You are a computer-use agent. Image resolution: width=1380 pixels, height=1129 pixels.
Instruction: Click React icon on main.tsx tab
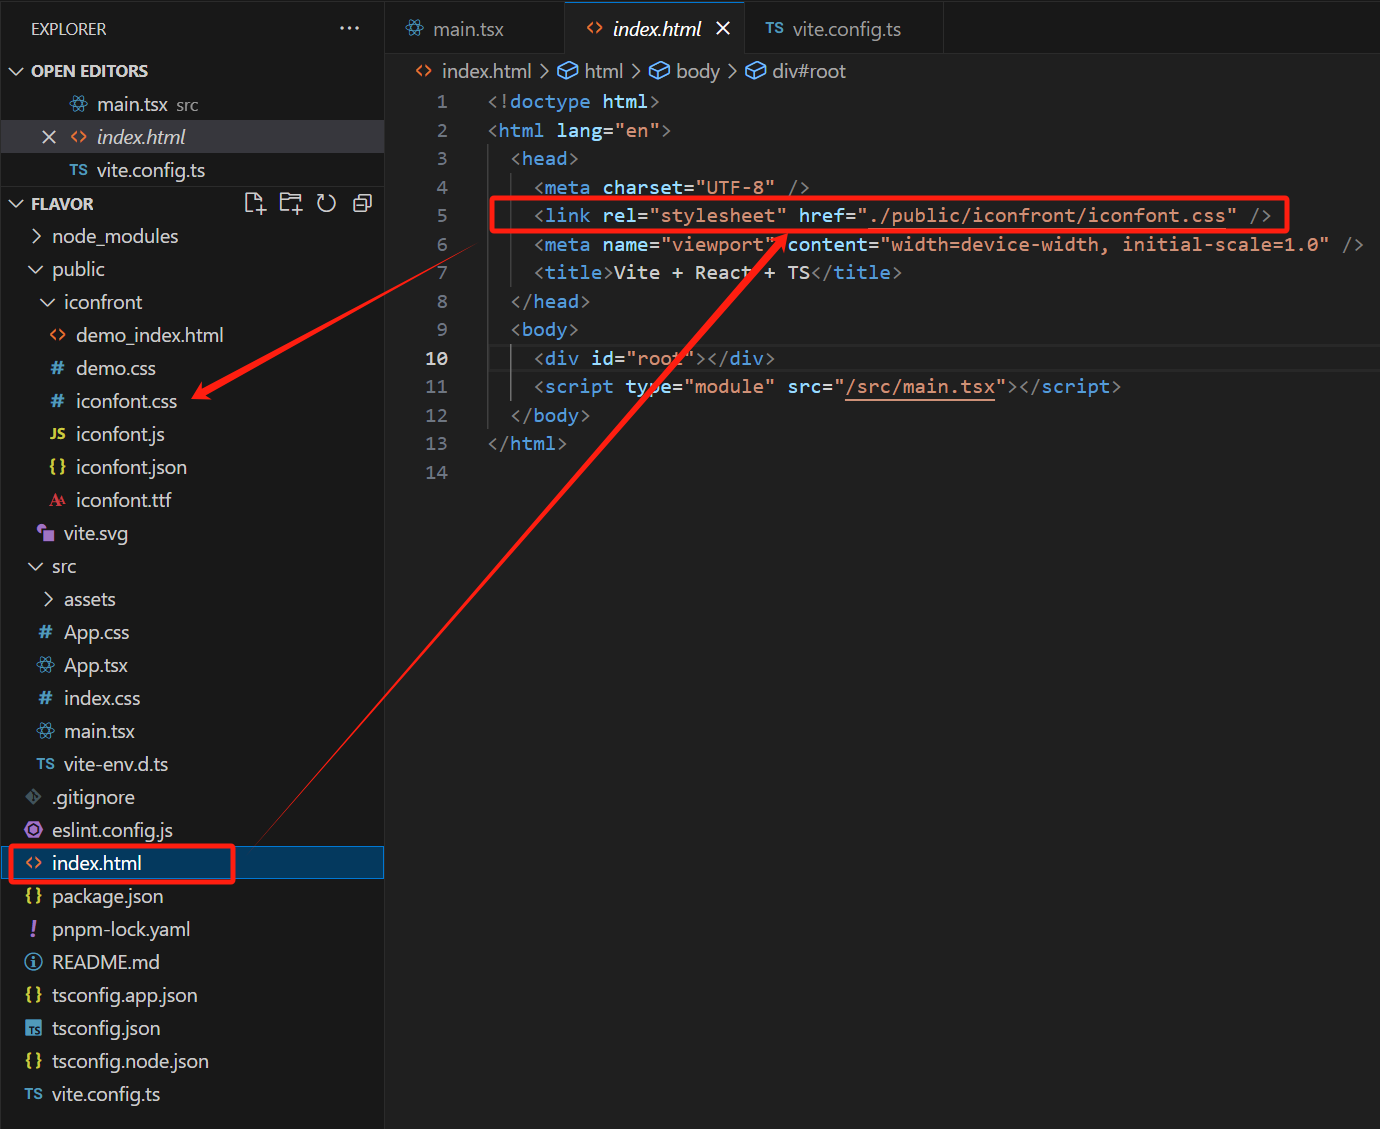(x=415, y=28)
